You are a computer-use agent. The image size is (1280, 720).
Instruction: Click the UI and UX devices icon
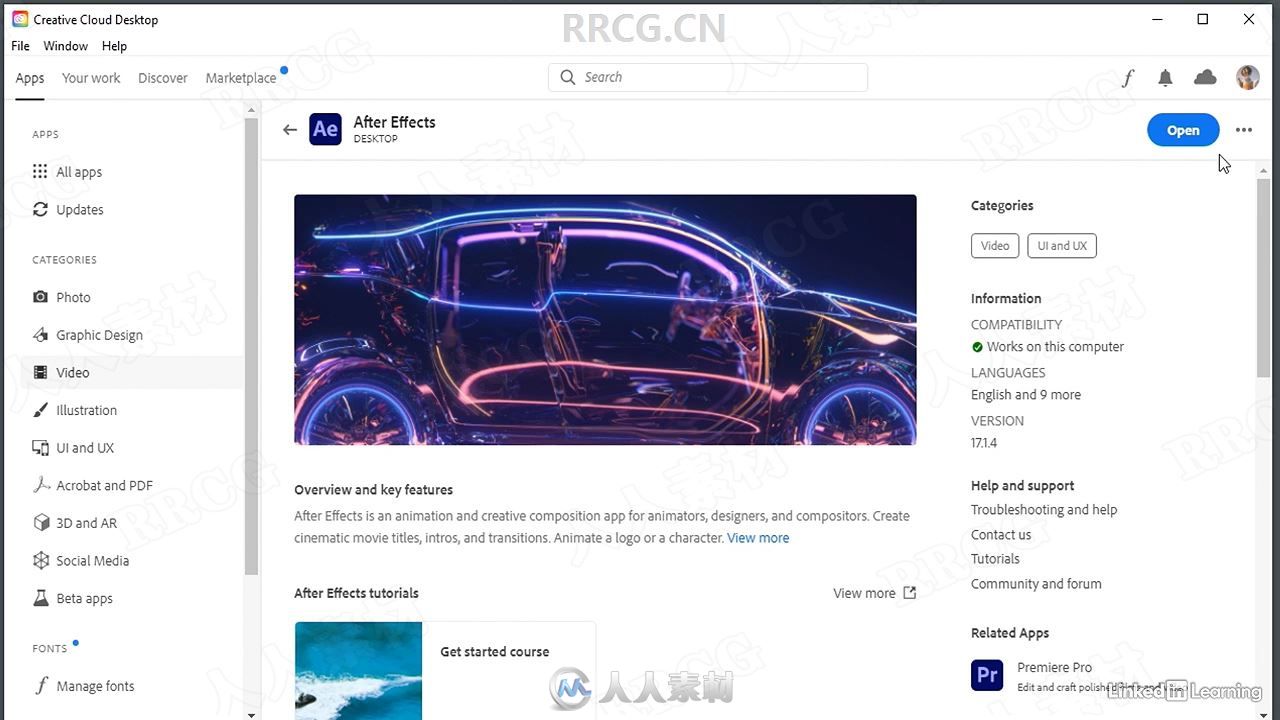pyautogui.click(x=40, y=448)
